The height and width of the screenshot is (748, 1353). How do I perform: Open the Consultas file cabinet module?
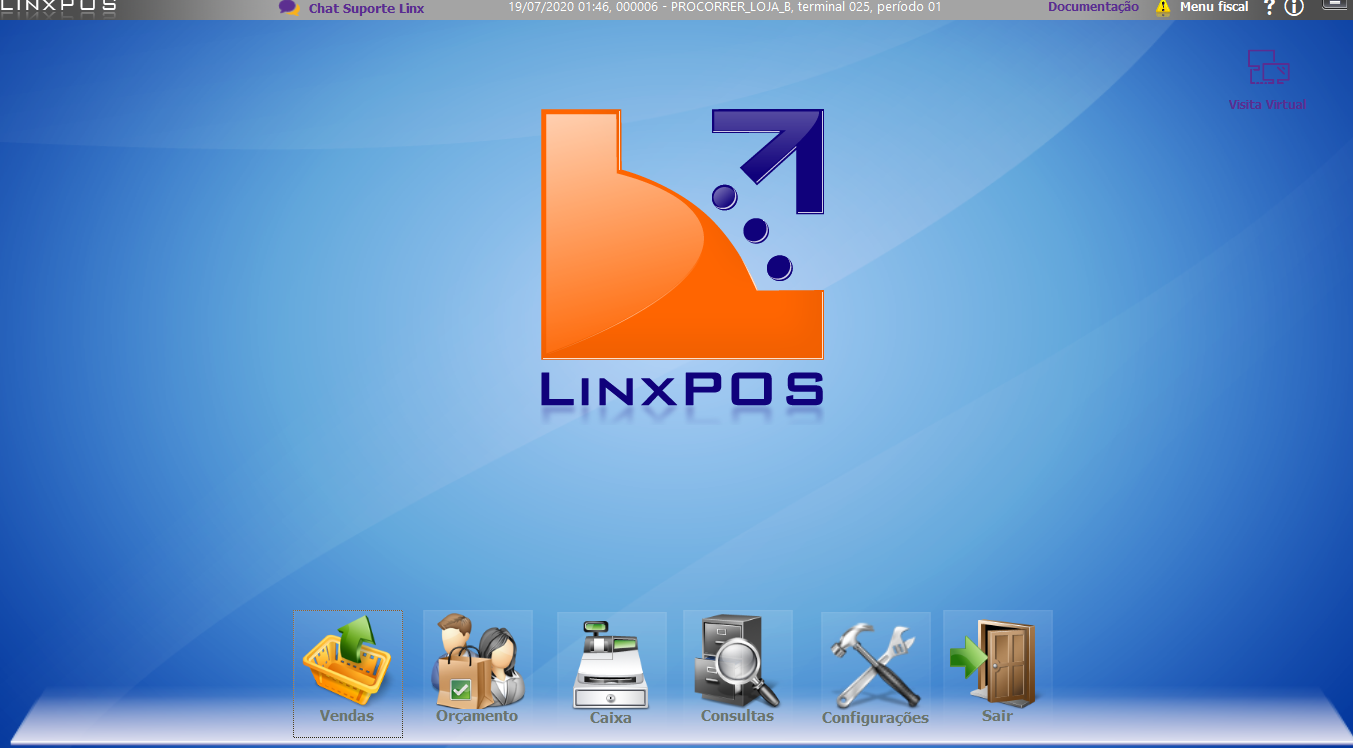(x=737, y=669)
